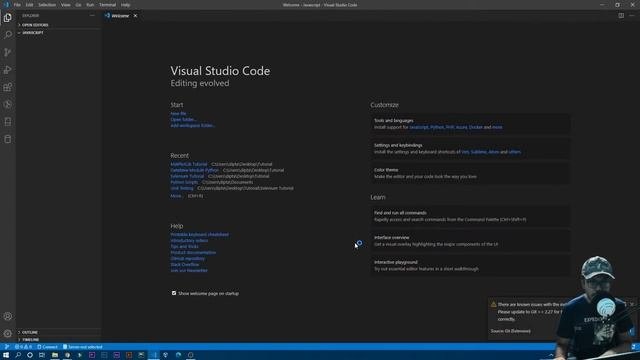
Task: Open the Terminal menu
Action: pyautogui.click(x=107, y=5)
